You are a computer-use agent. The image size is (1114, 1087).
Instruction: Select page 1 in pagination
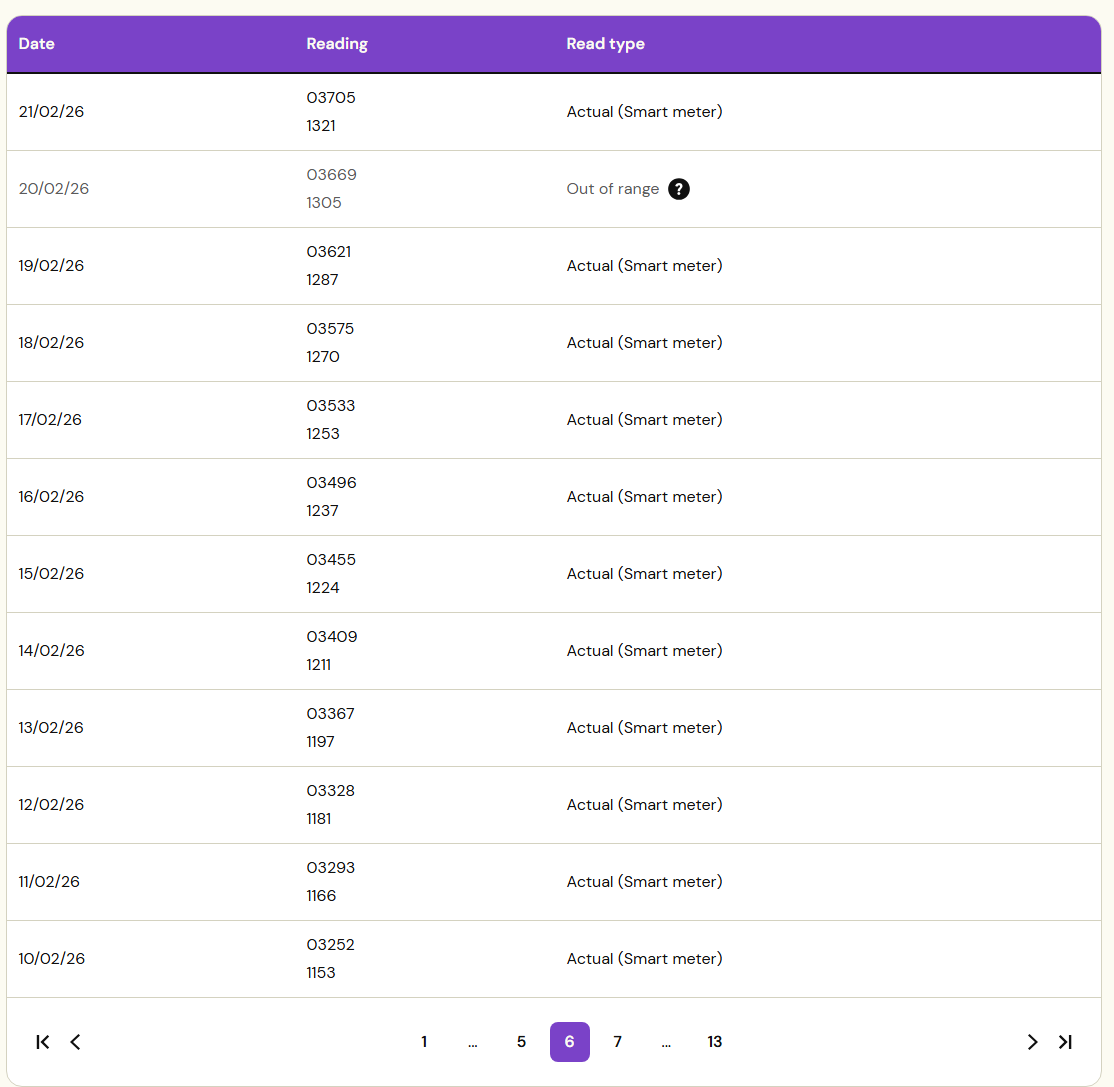click(x=424, y=1042)
